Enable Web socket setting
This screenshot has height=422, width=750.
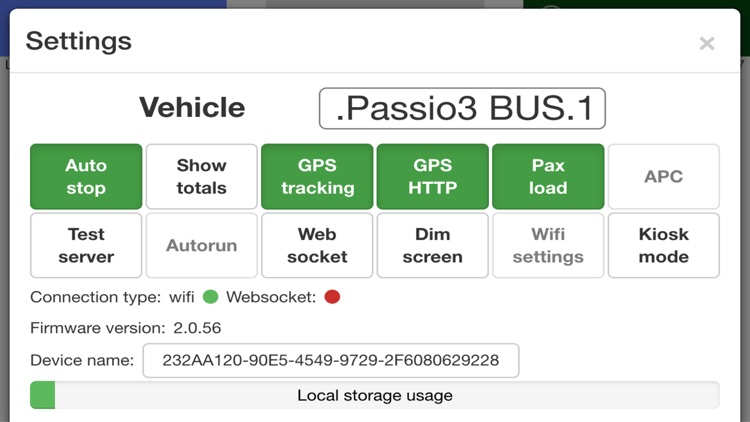[x=317, y=245]
